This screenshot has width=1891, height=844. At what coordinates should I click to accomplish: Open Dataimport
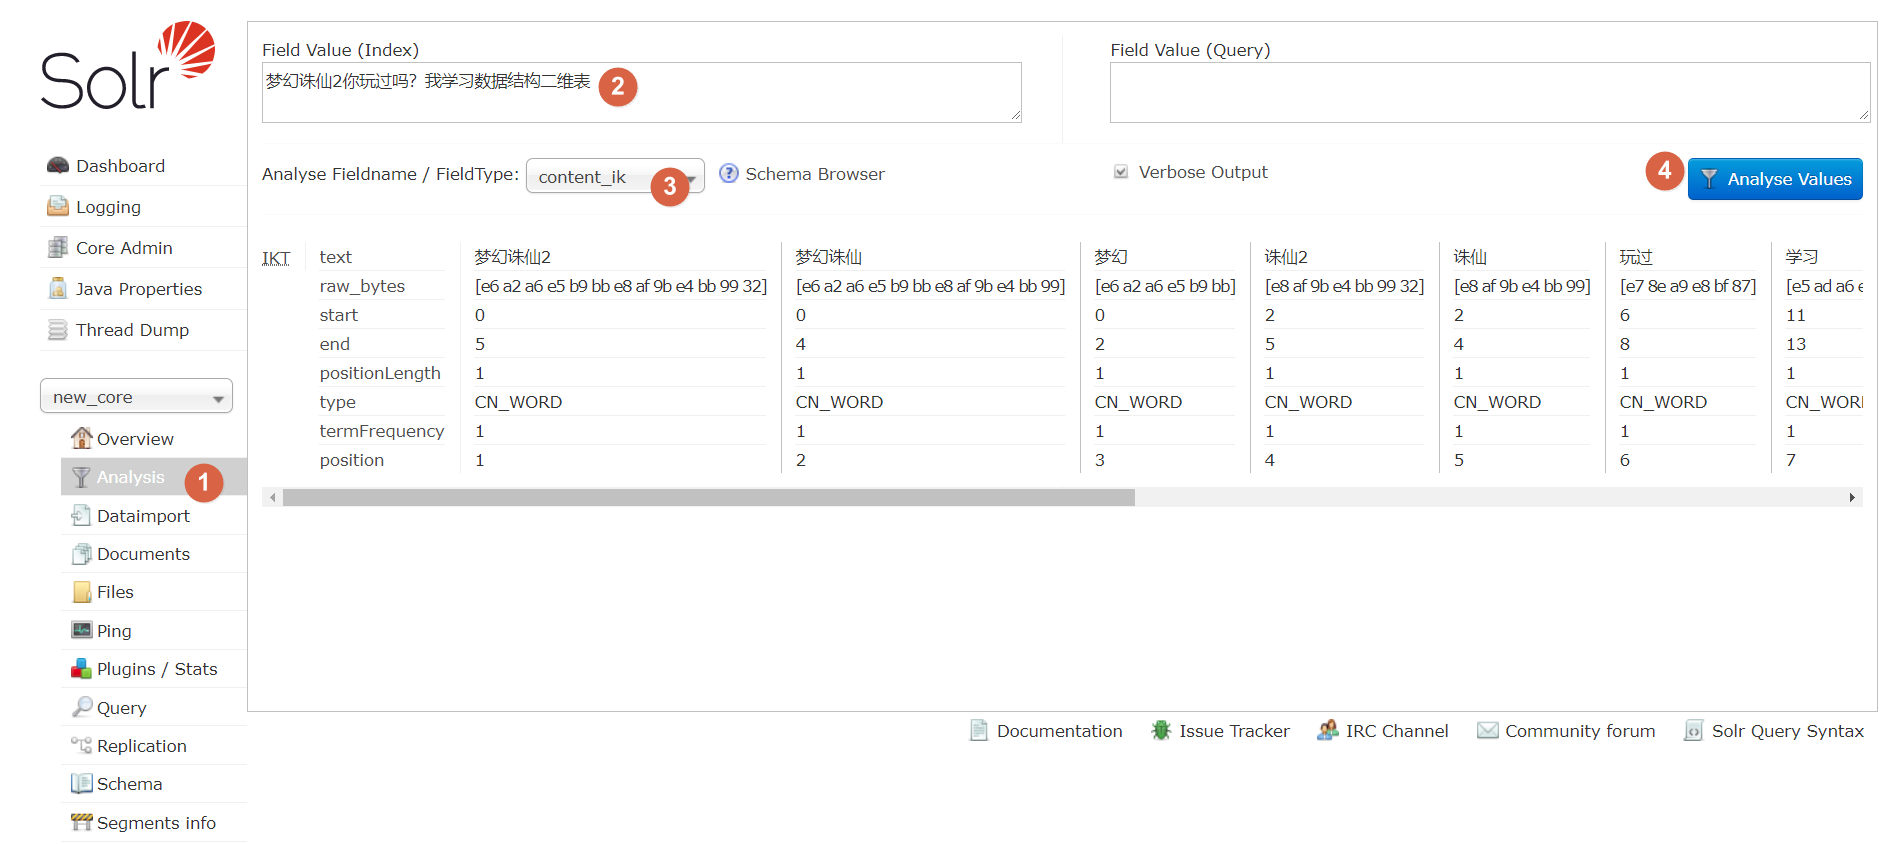[x=143, y=515]
